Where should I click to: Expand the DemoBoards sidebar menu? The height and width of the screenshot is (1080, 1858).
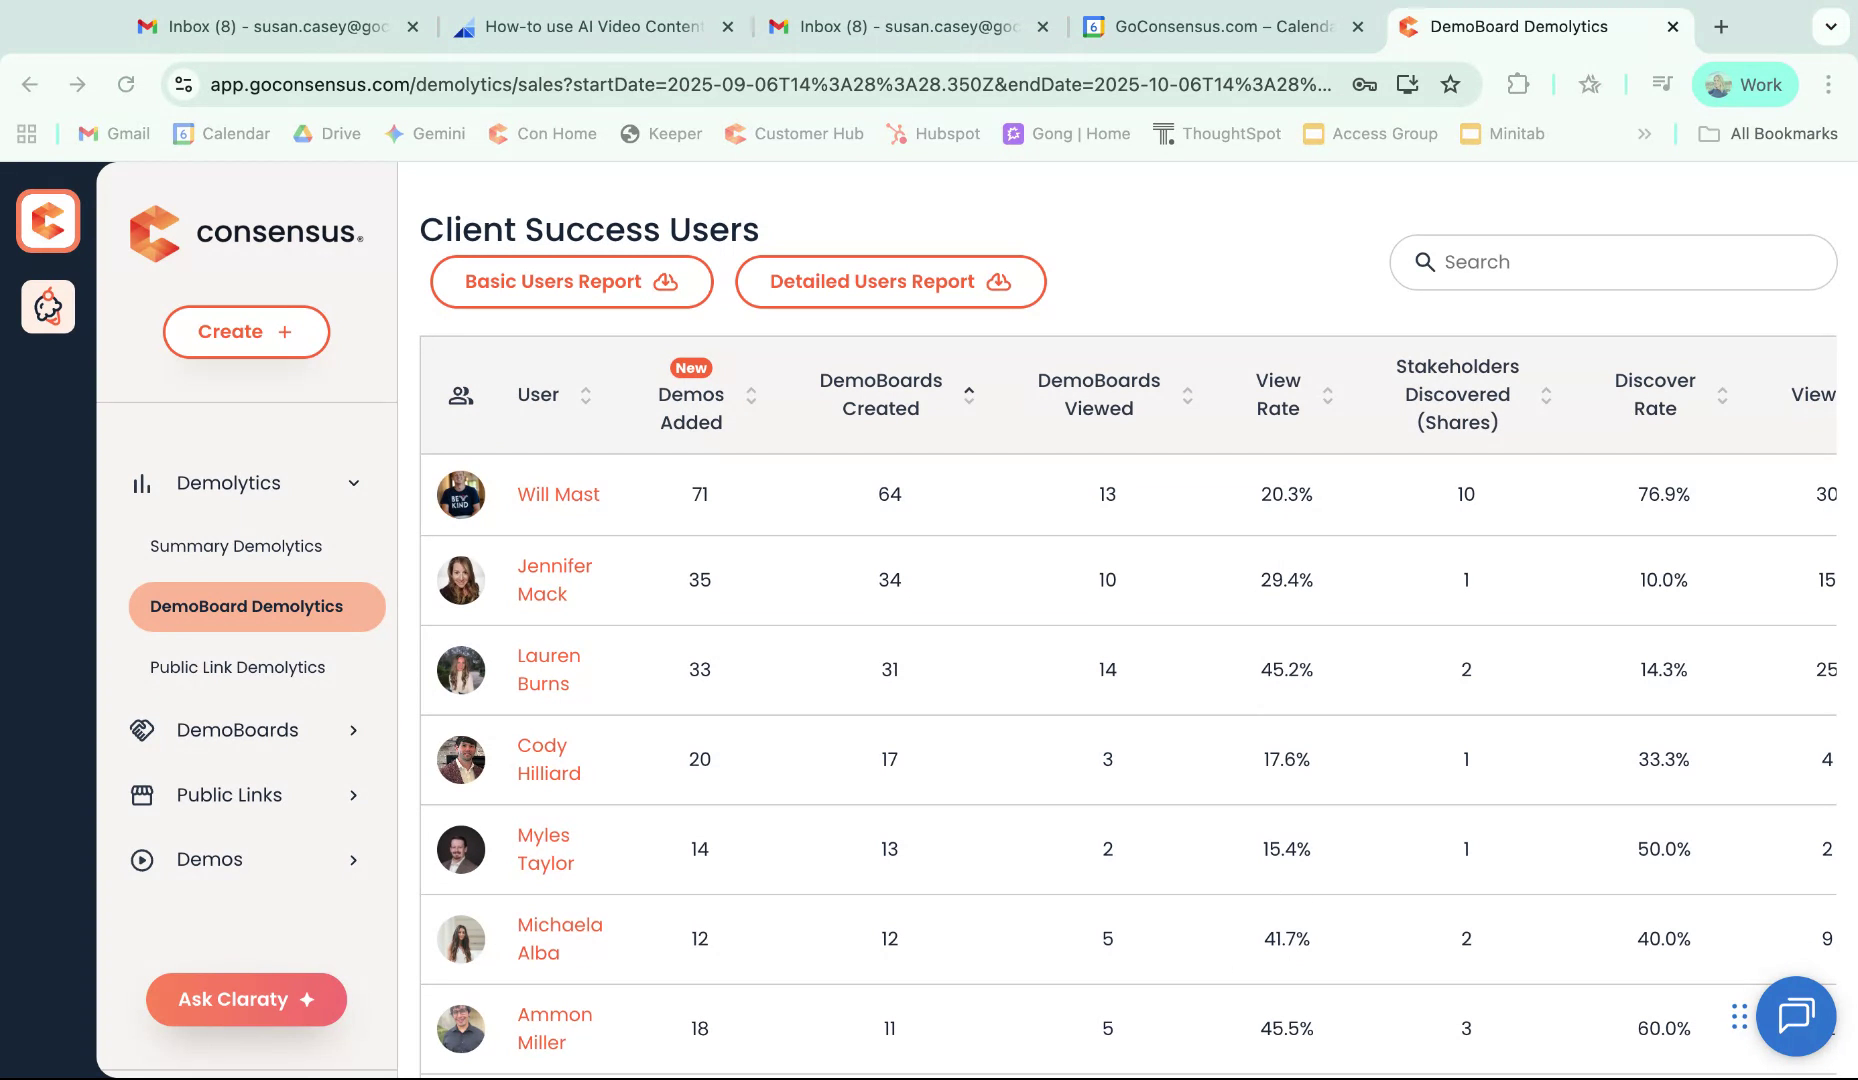(353, 730)
